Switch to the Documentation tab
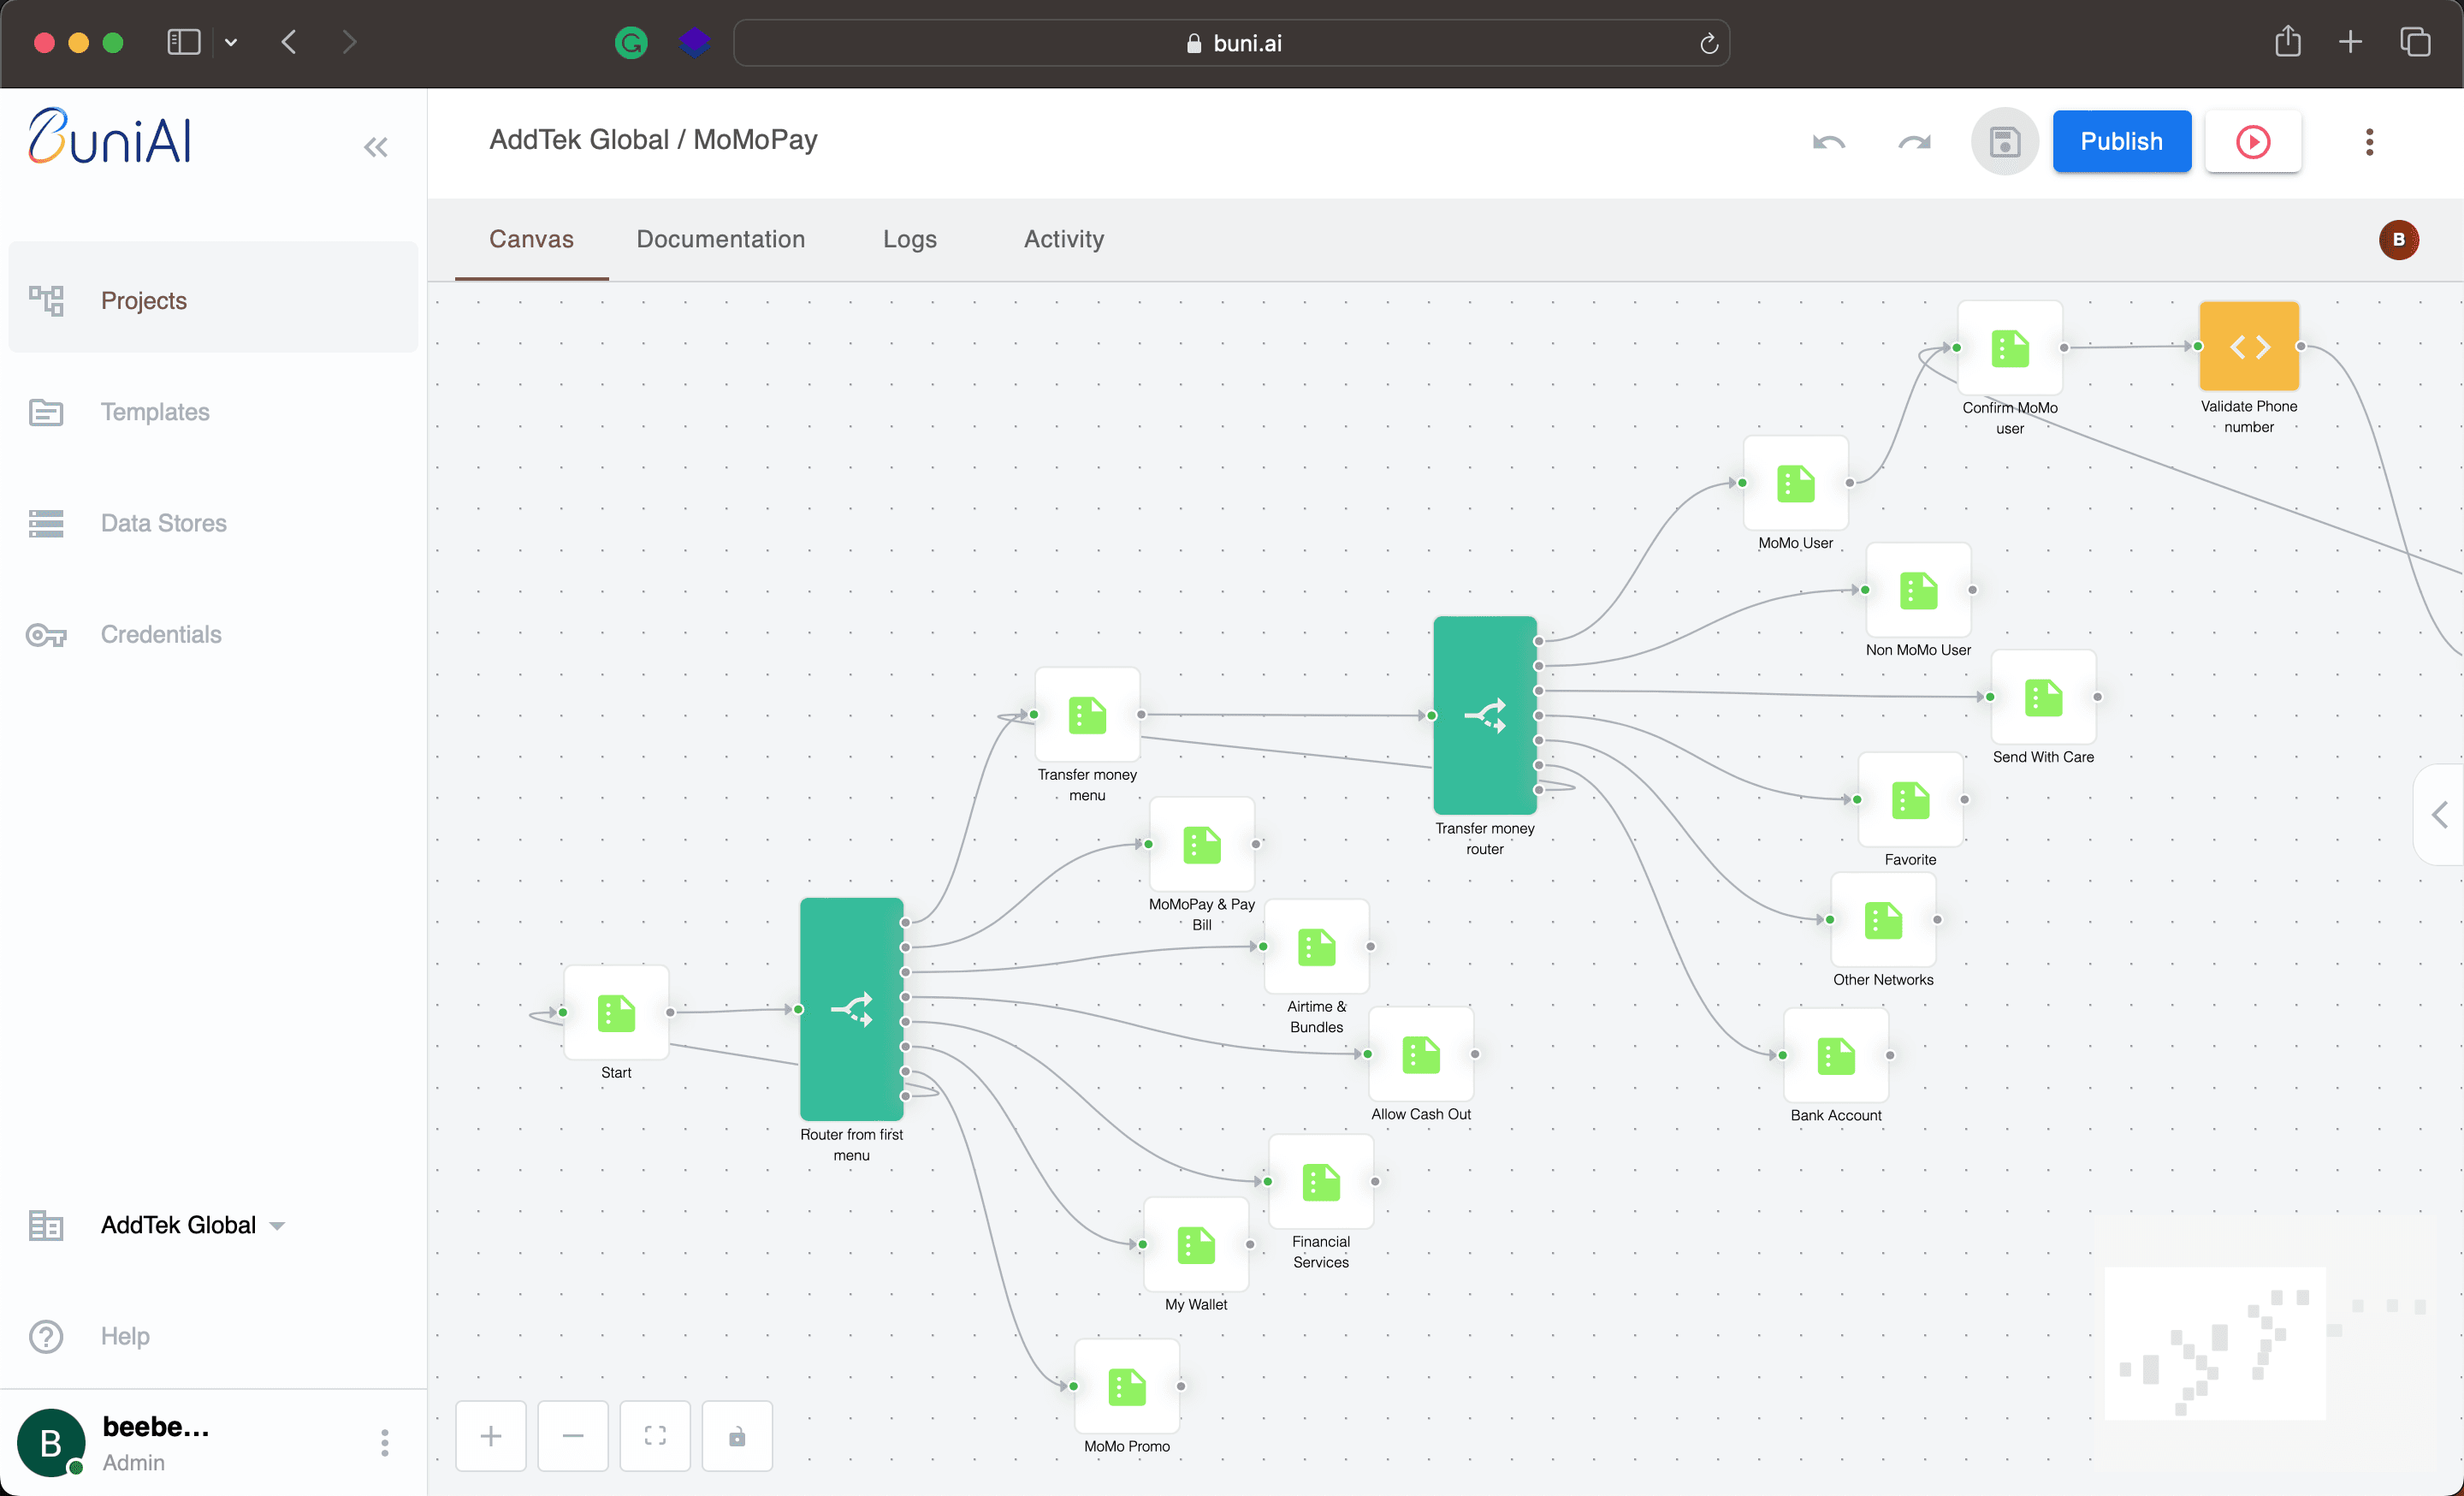This screenshot has height=1496, width=2464. click(x=720, y=239)
